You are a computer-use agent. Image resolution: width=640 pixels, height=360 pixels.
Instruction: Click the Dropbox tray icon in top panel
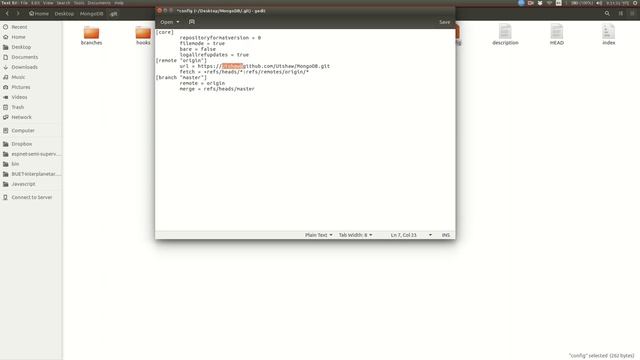tap(540, 3)
